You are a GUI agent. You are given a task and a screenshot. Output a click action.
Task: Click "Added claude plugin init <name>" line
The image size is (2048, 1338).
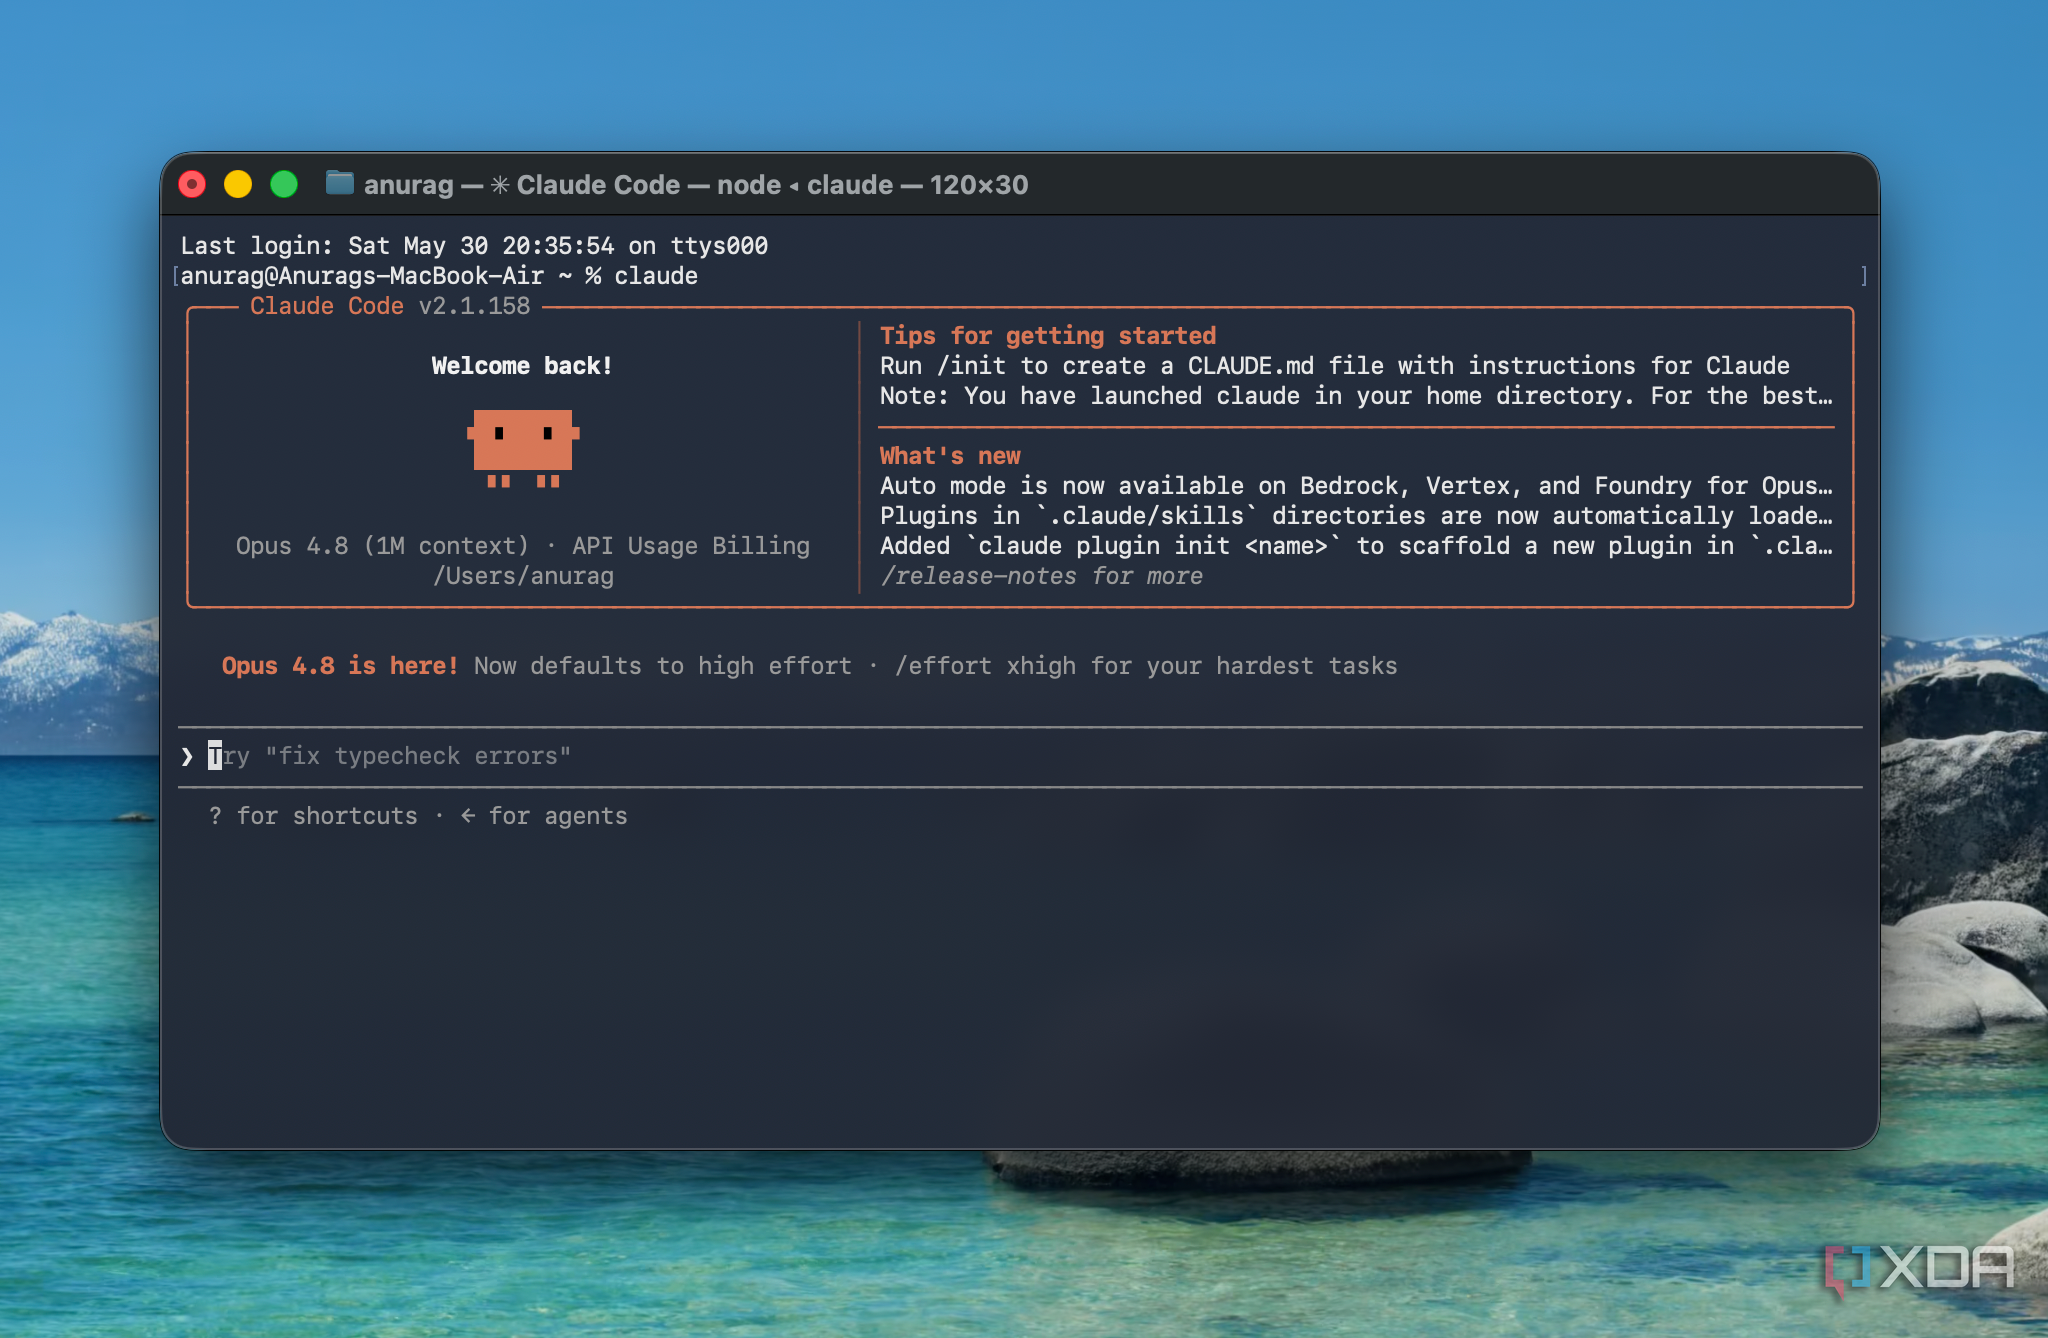1356,546
